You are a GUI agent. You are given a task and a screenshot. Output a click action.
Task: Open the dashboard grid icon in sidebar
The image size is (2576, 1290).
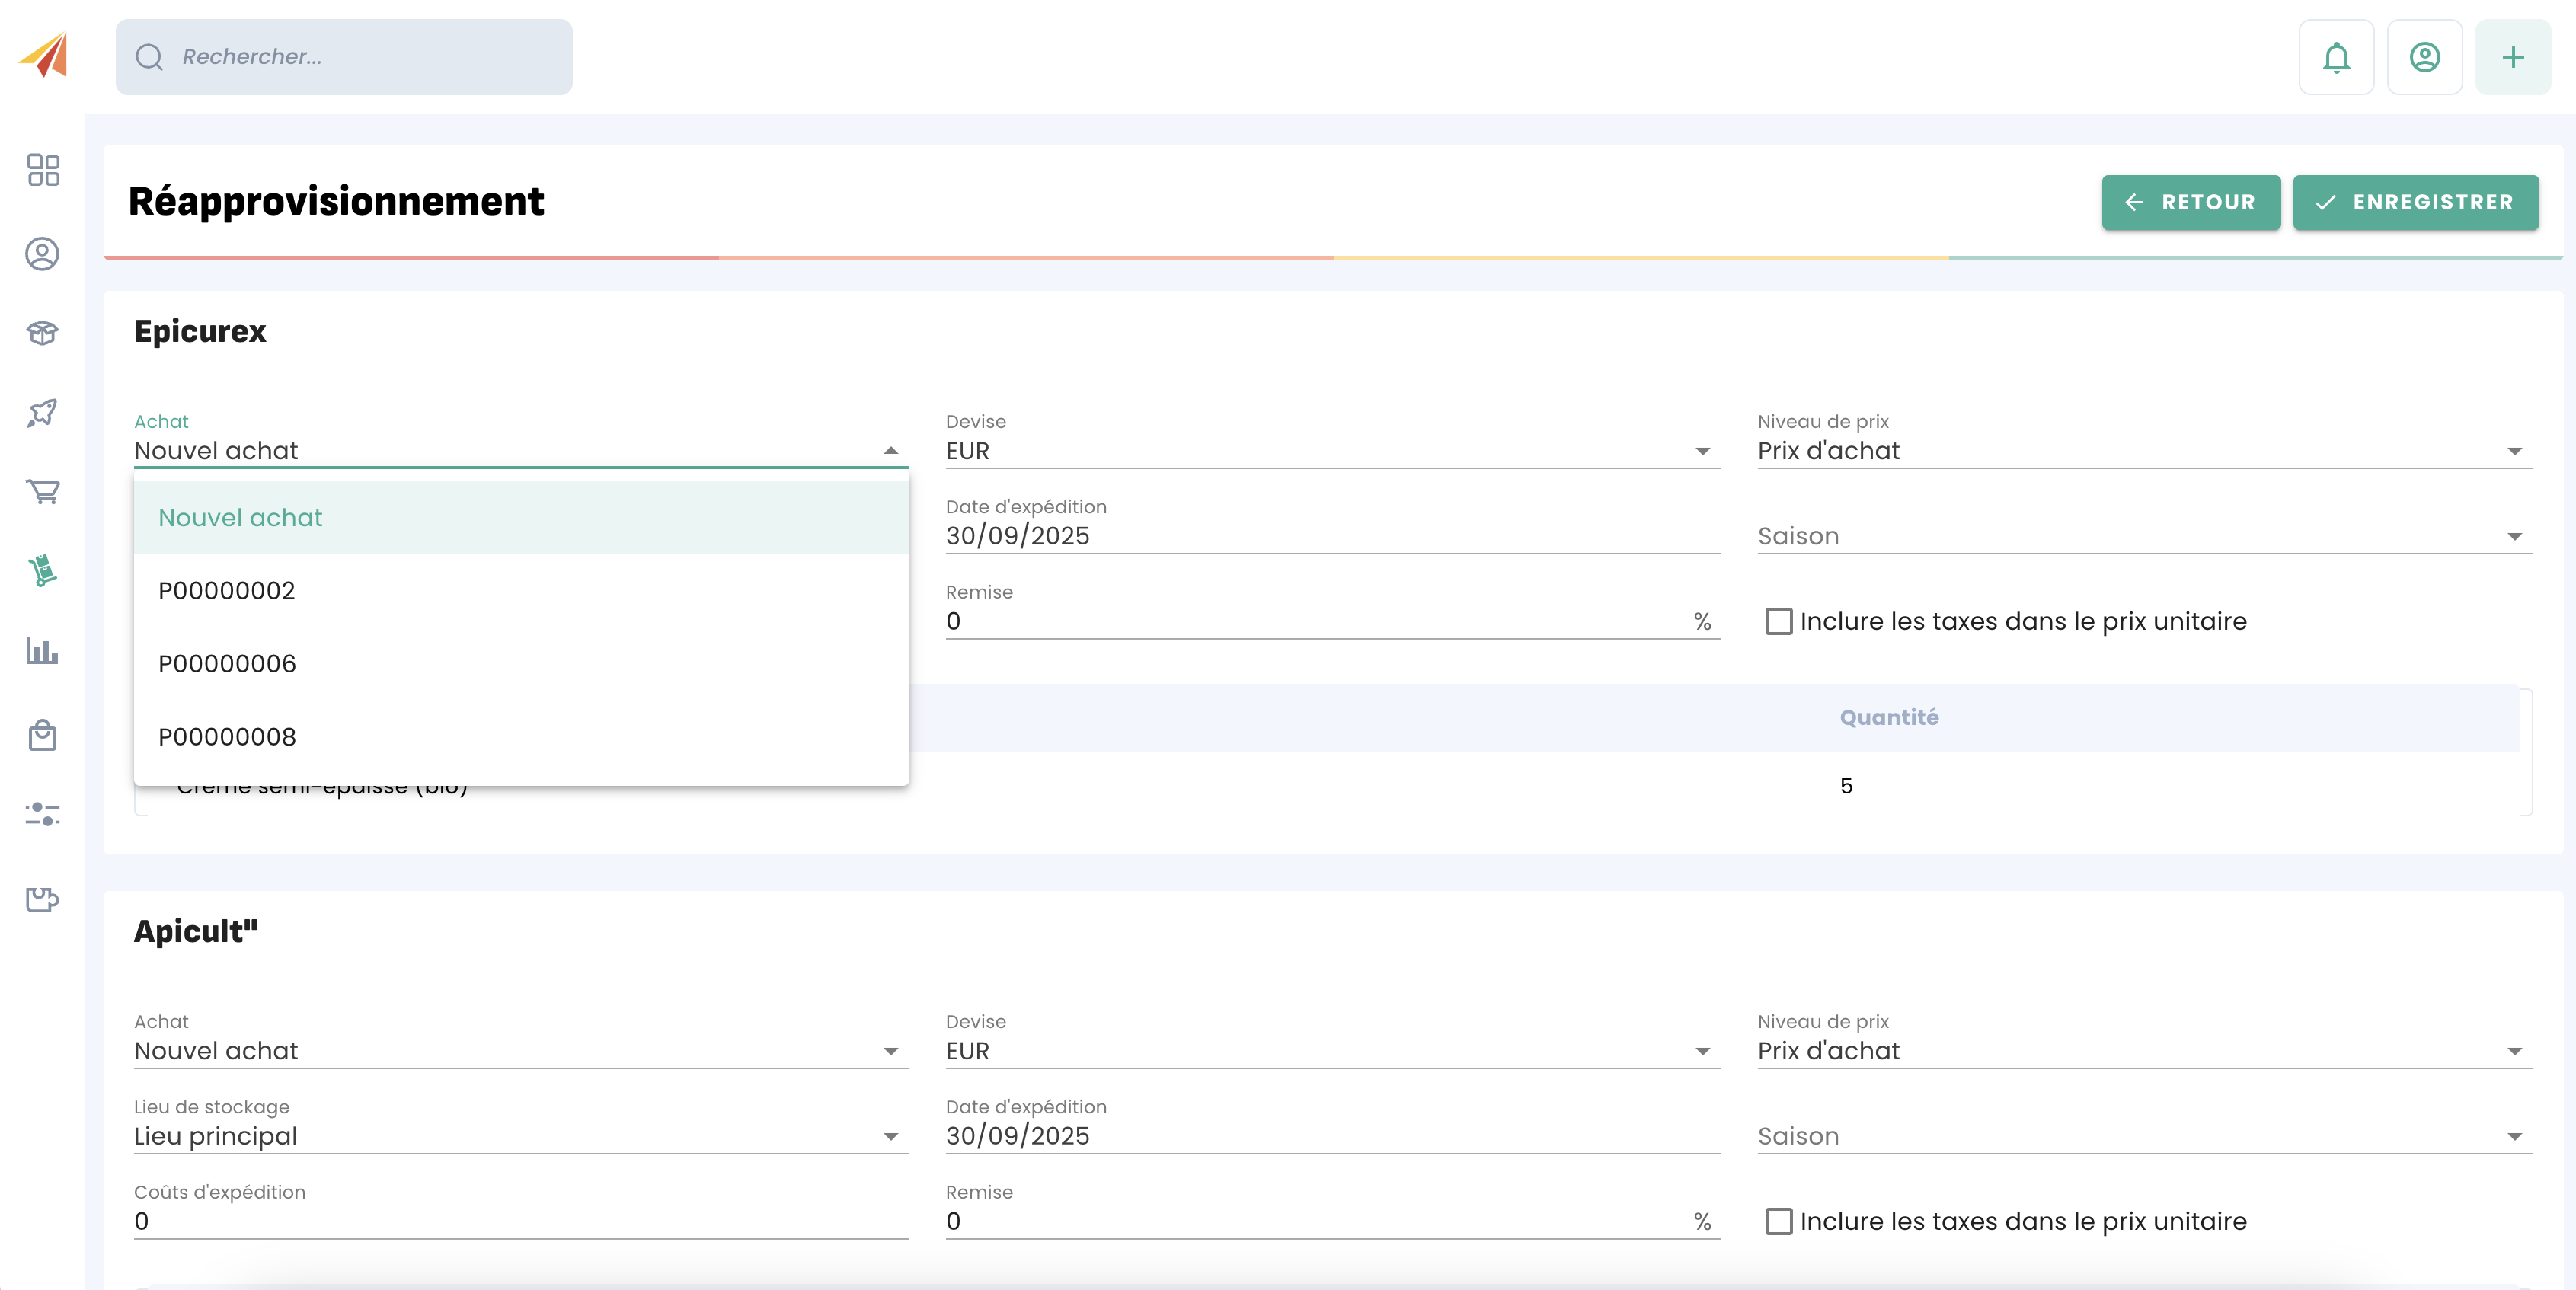pos(43,170)
